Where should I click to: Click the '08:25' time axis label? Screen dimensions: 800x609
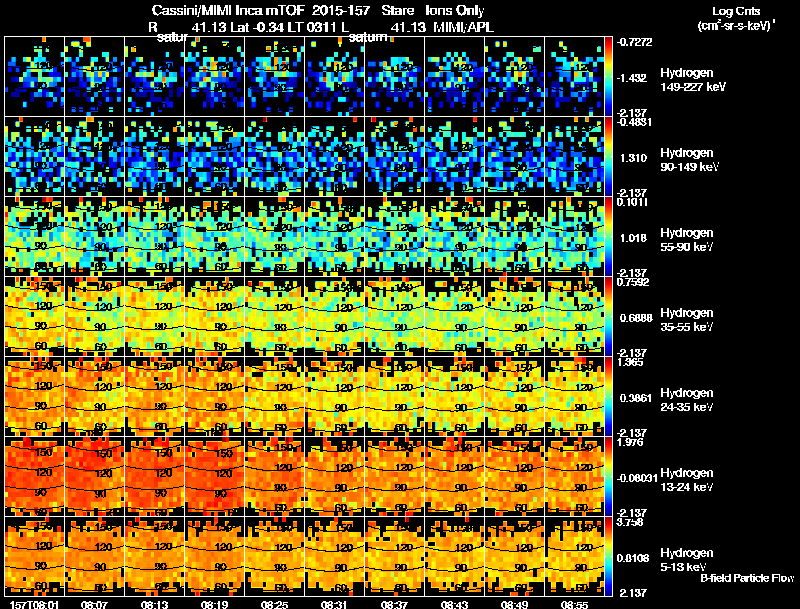click(274, 604)
